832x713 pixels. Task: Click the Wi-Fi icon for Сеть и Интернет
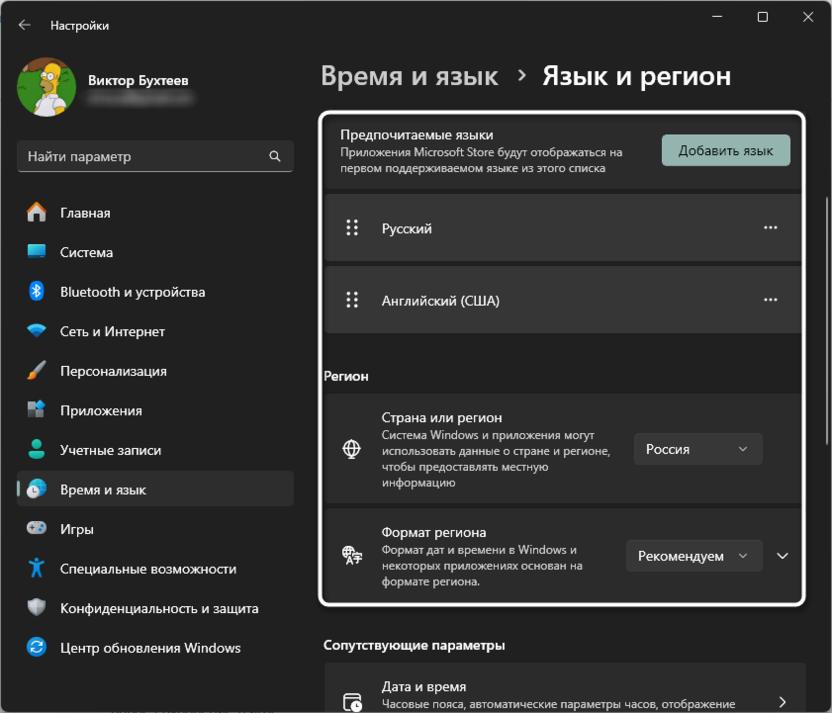coord(37,331)
